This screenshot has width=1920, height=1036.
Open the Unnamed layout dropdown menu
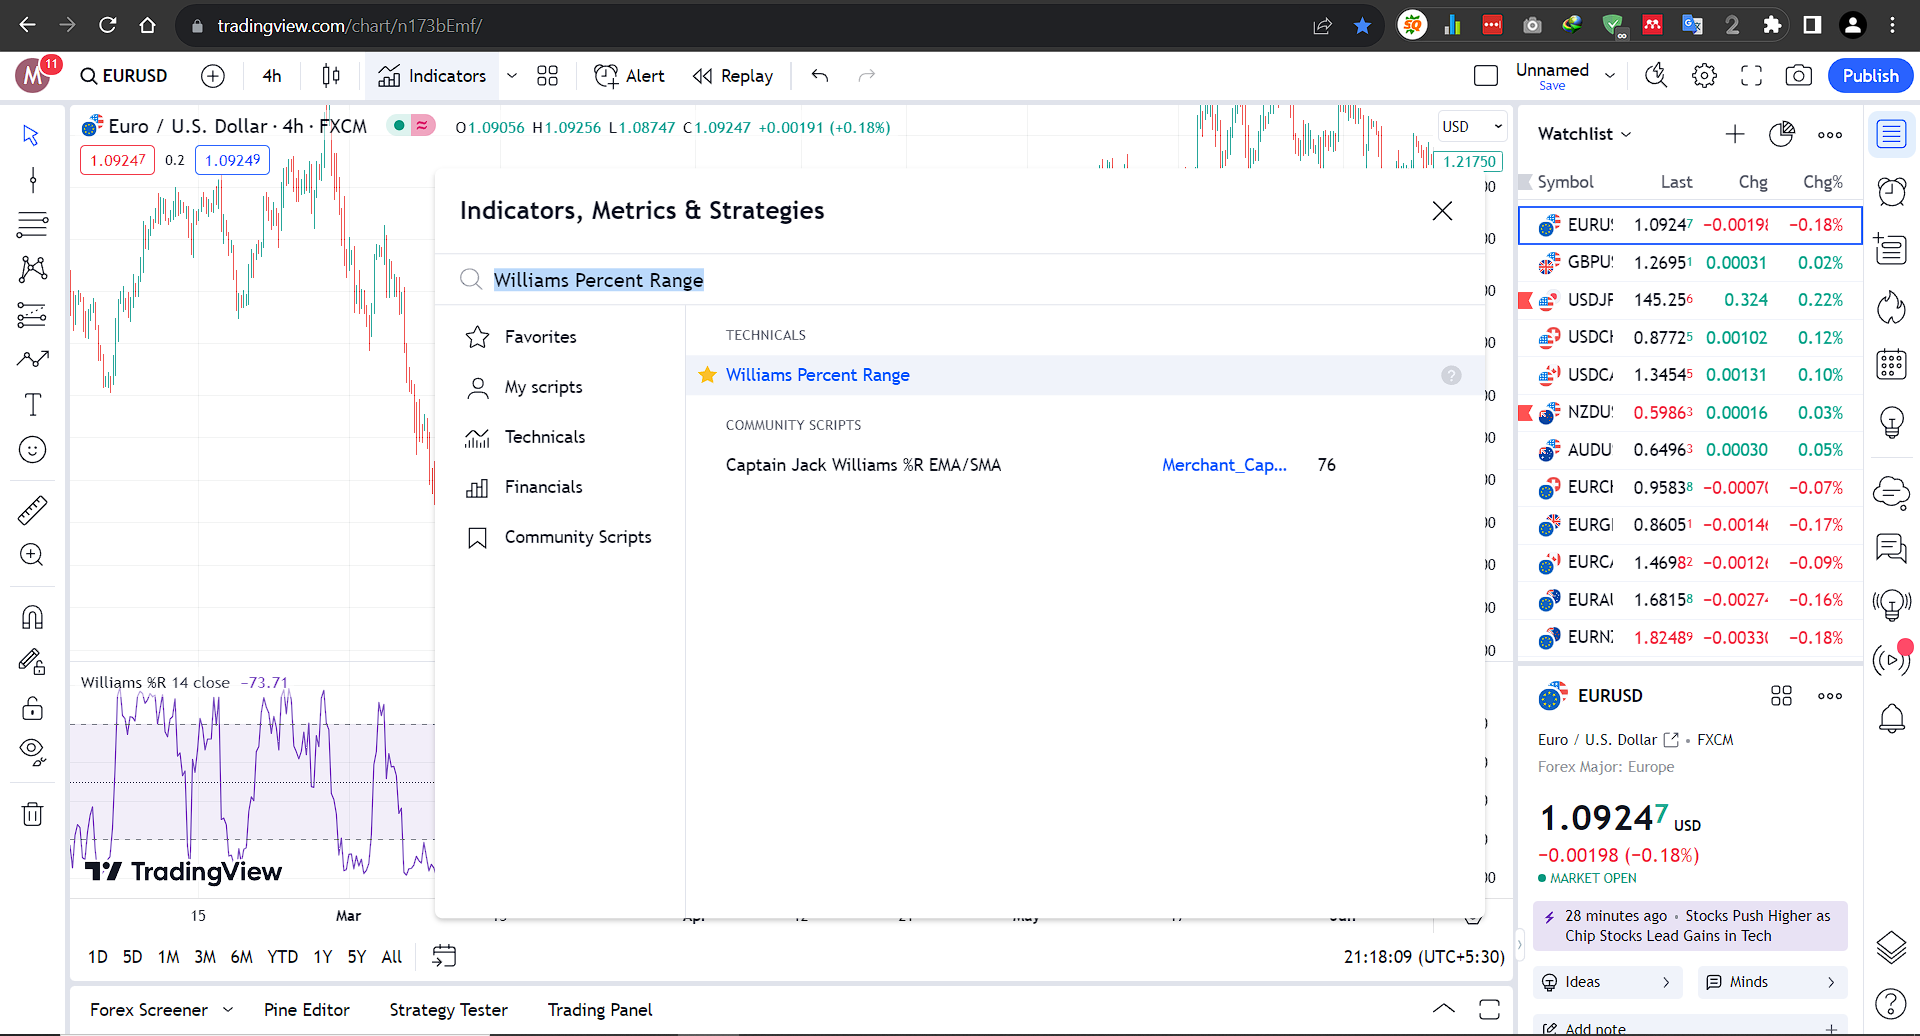[x=1609, y=76]
